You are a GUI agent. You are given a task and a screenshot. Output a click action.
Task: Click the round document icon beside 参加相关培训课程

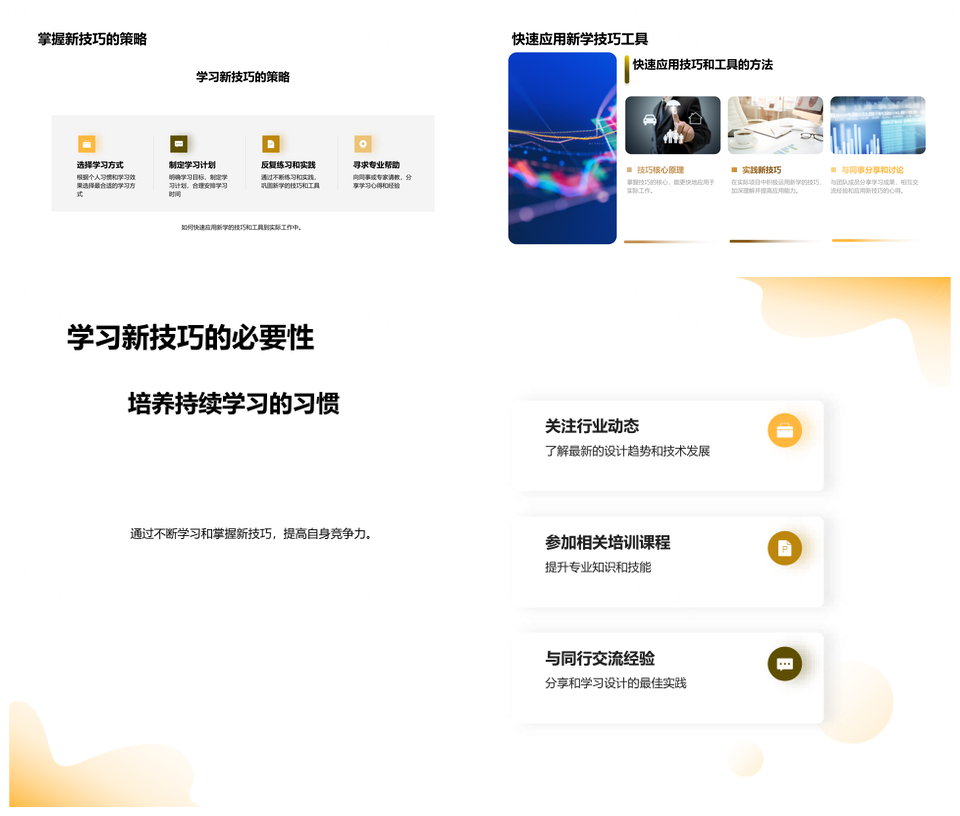tap(785, 548)
